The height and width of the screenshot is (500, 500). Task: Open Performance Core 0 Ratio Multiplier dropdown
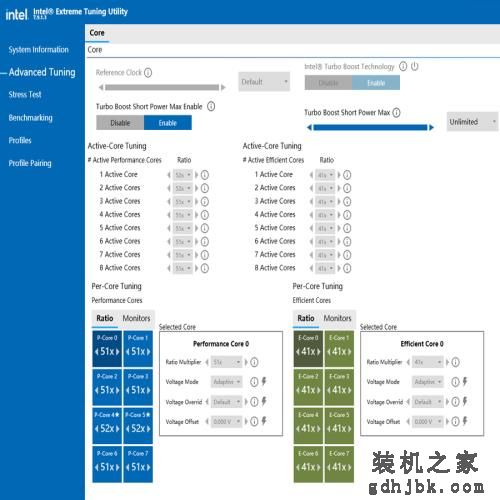227,362
